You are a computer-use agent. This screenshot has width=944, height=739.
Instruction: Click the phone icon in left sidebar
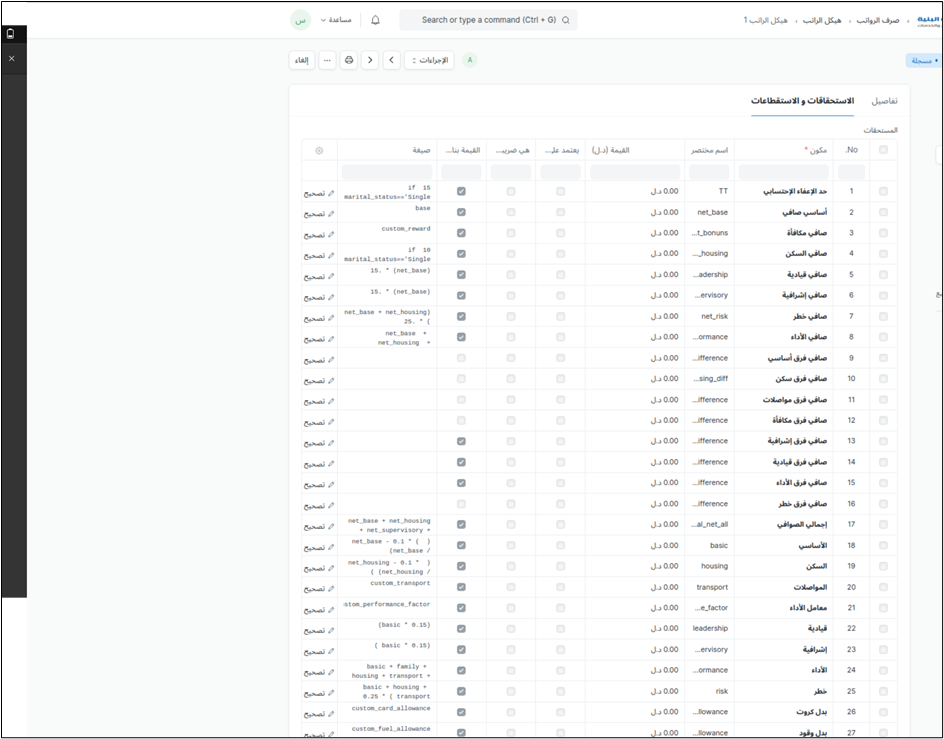pyautogui.click(x=11, y=33)
